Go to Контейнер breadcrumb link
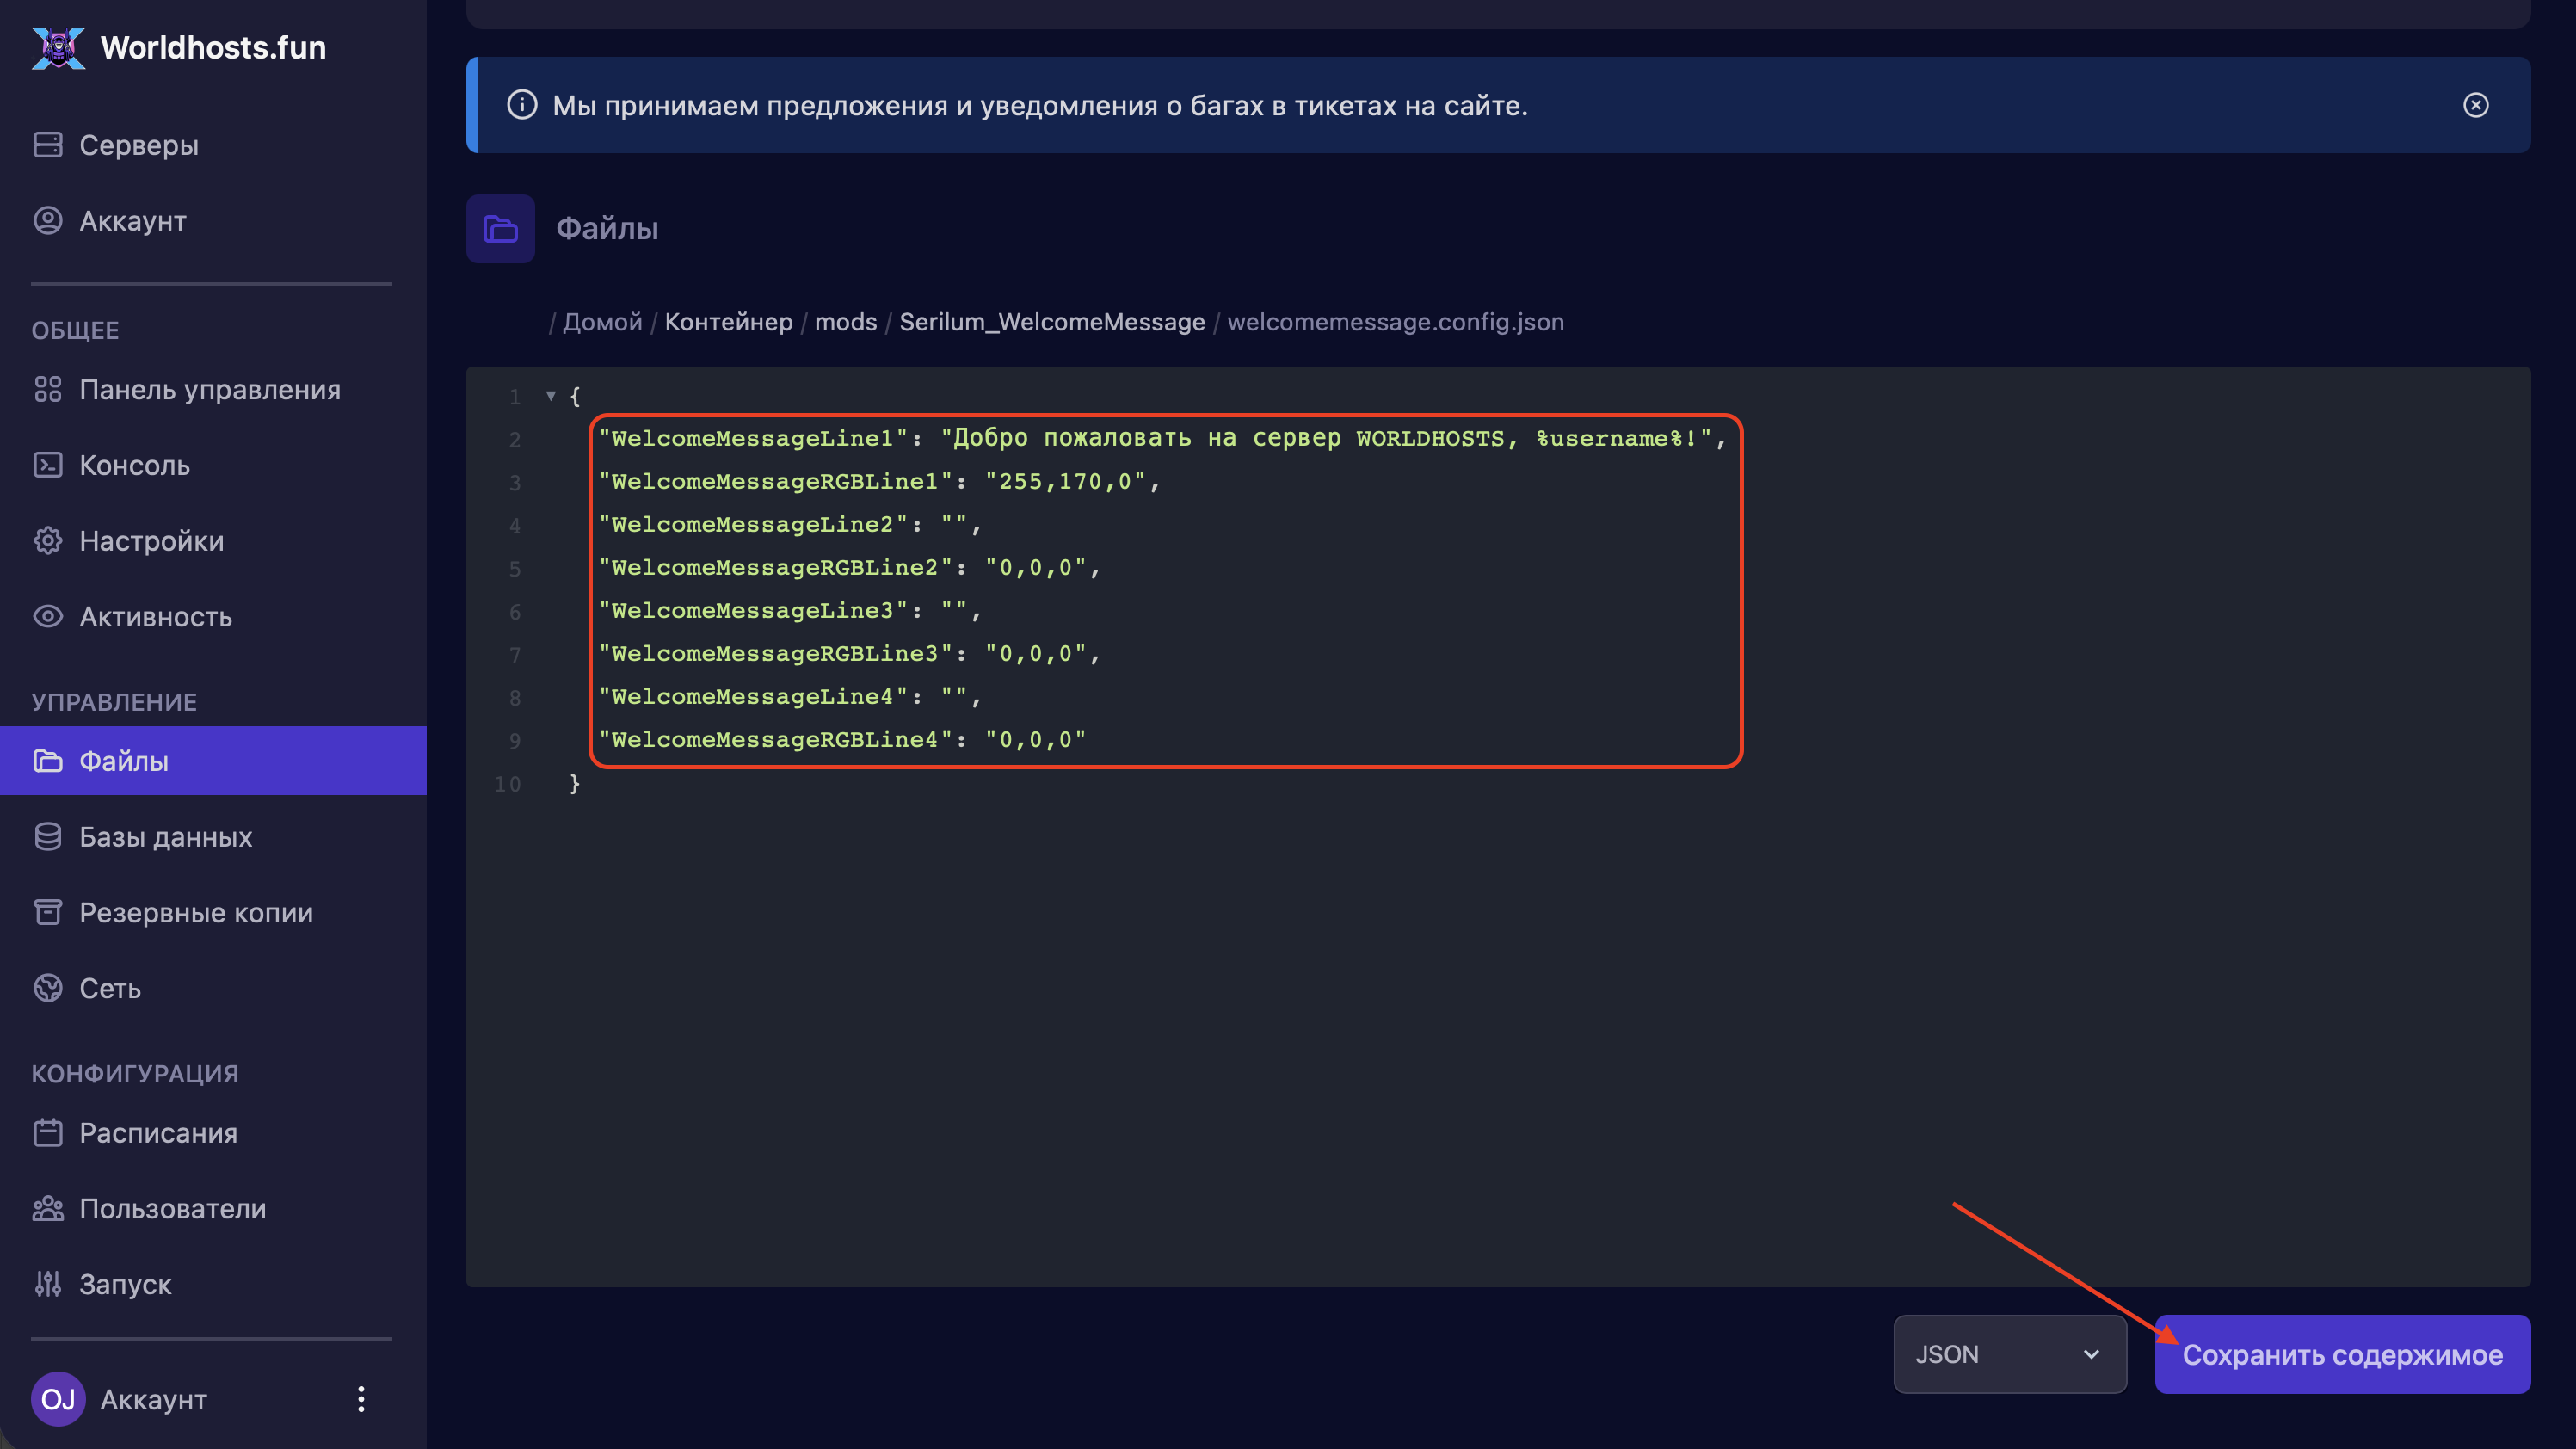The width and height of the screenshot is (2576, 1449). (728, 322)
